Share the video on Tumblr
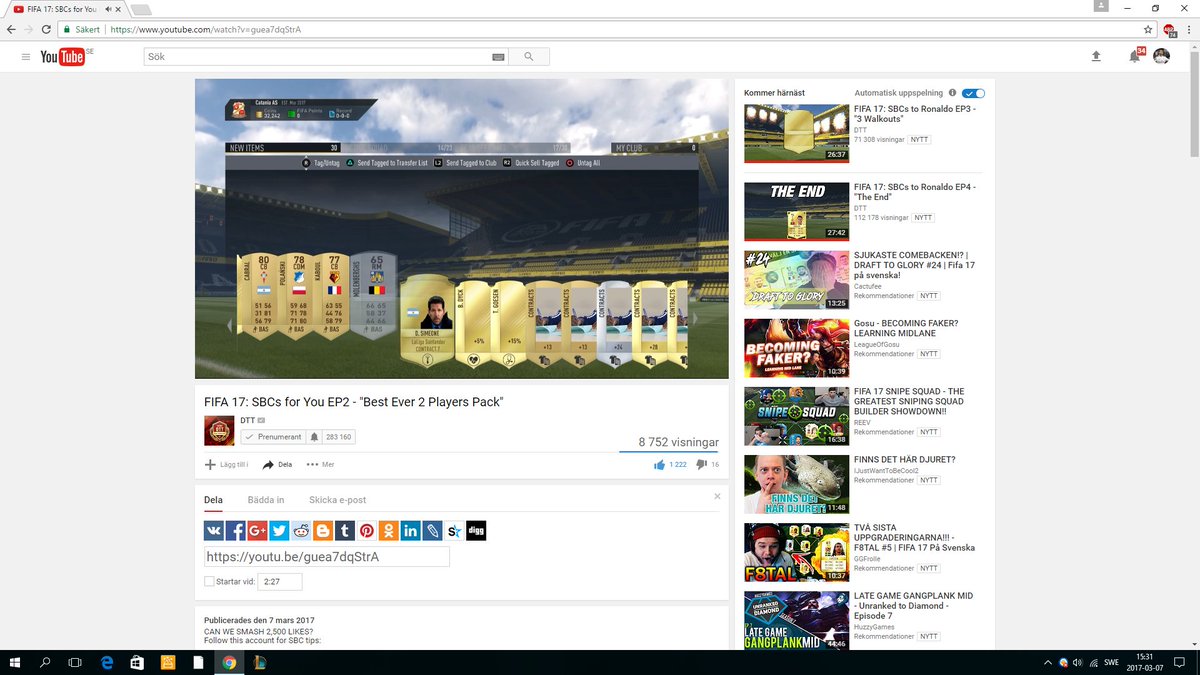The height and width of the screenshot is (675, 1200). pos(345,531)
